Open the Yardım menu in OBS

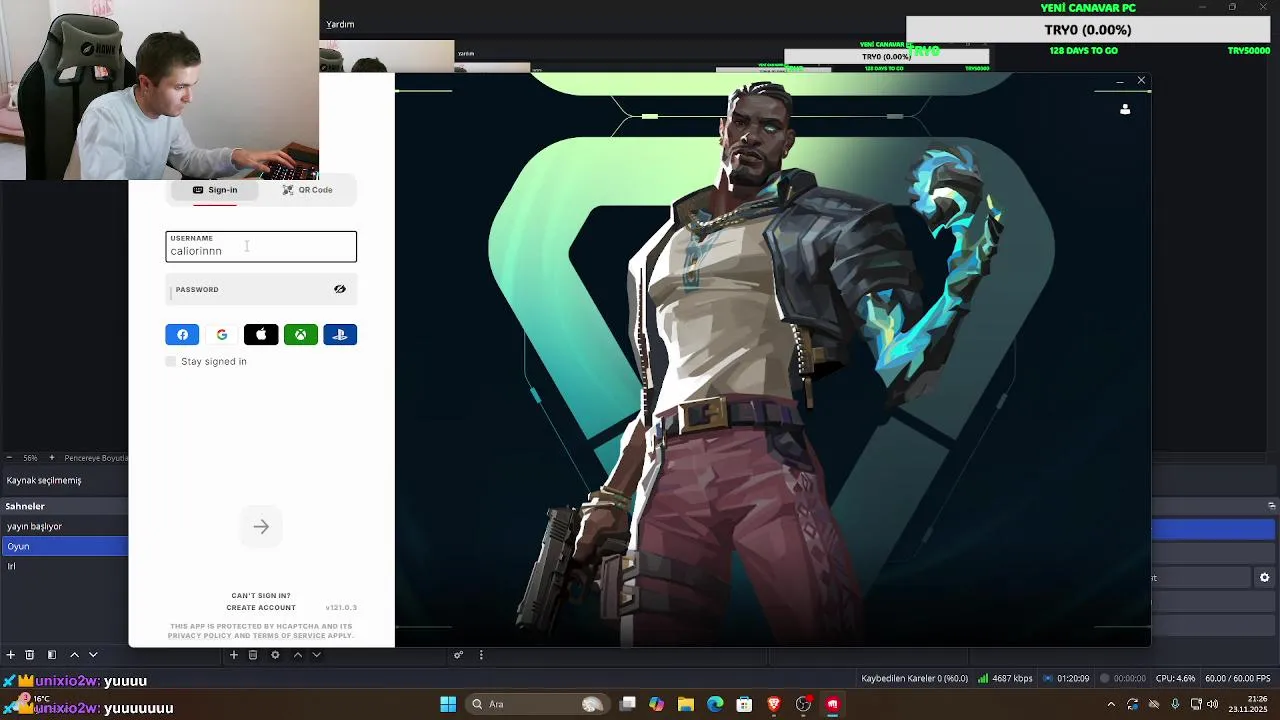pyautogui.click(x=340, y=24)
